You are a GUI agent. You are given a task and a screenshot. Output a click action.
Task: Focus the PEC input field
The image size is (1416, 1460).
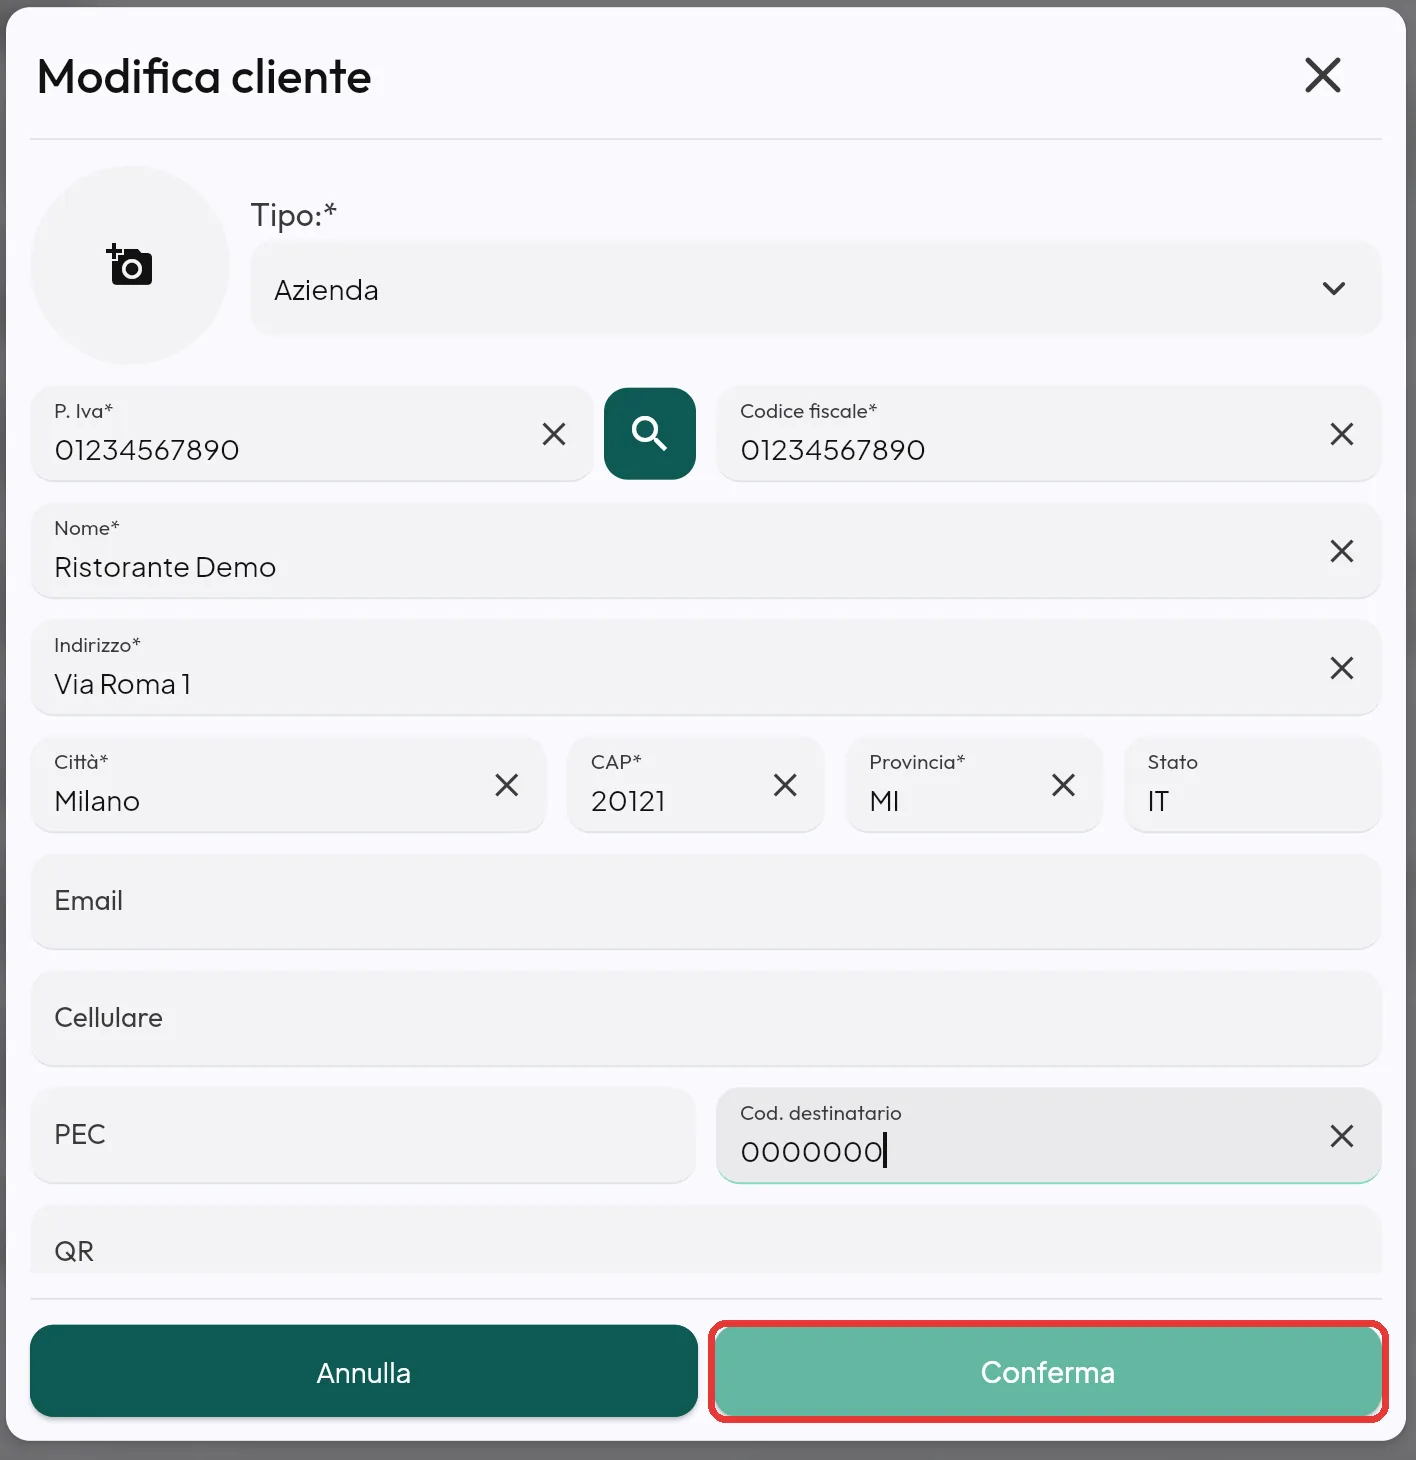(x=363, y=1136)
